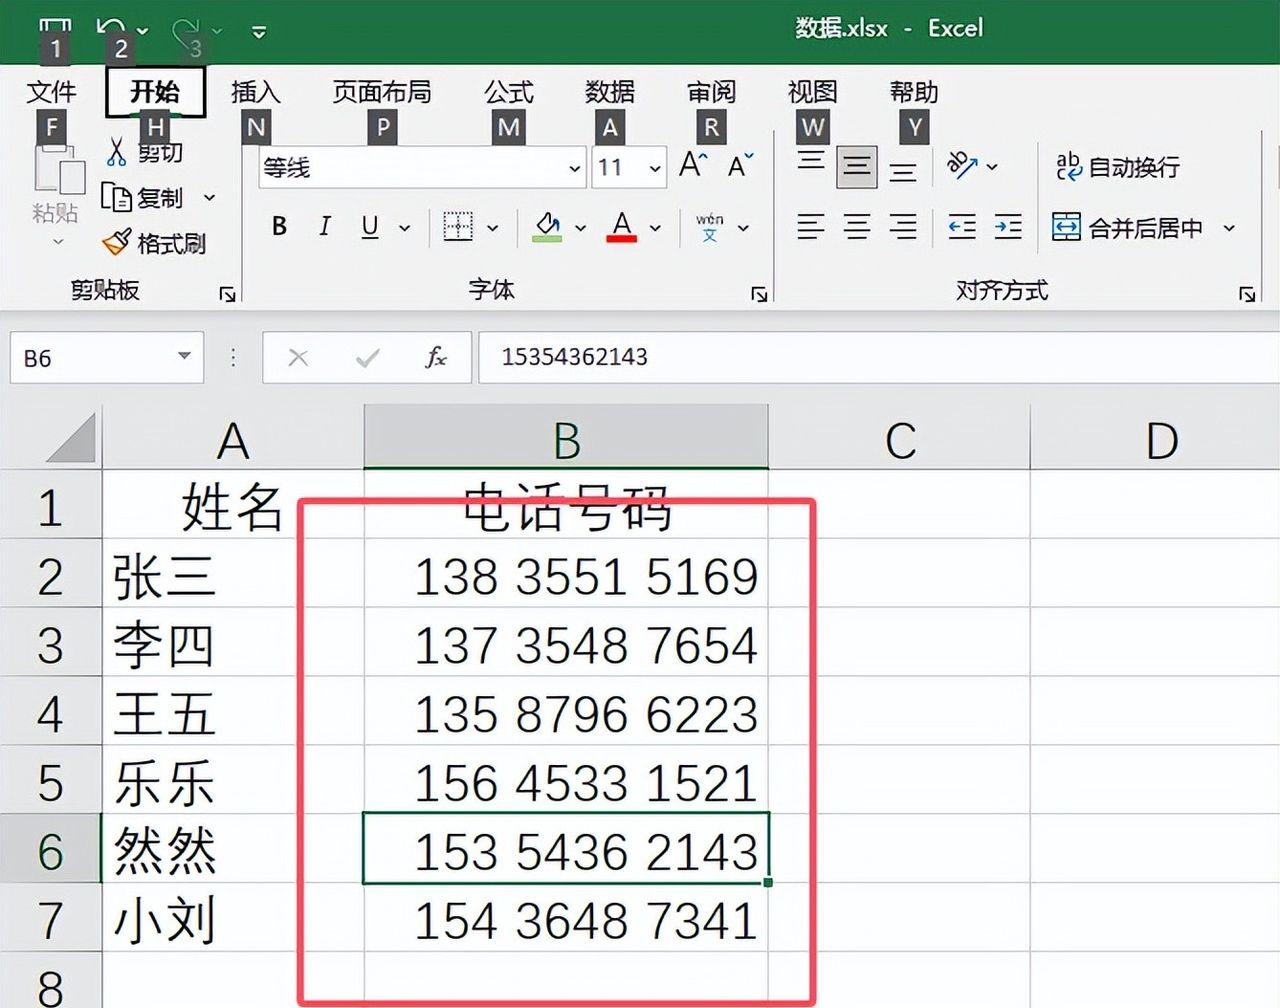This screenshot has width=1280, height=1008.
Task: Open Customize Quick Access Toolbar menu
Action: (x=259, y=32)
